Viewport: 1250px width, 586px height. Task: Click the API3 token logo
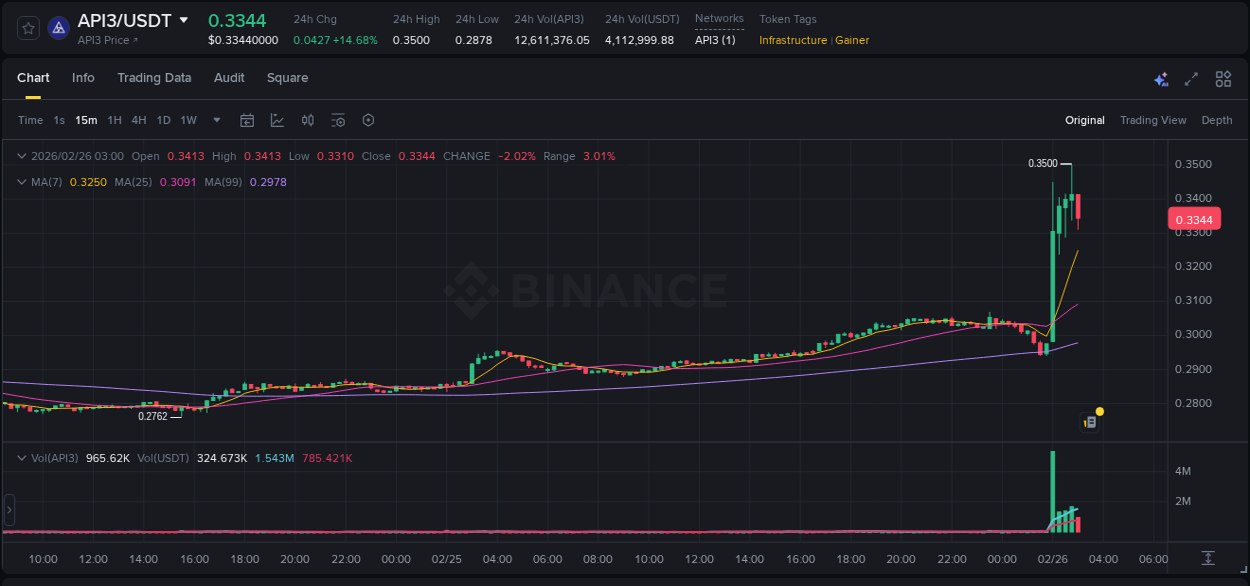tap(58, 28)
